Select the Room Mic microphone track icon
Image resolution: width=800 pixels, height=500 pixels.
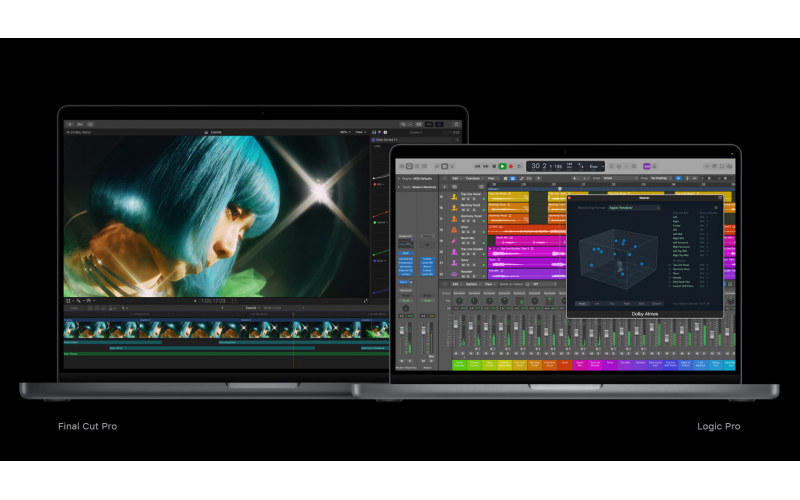[454, 241]
